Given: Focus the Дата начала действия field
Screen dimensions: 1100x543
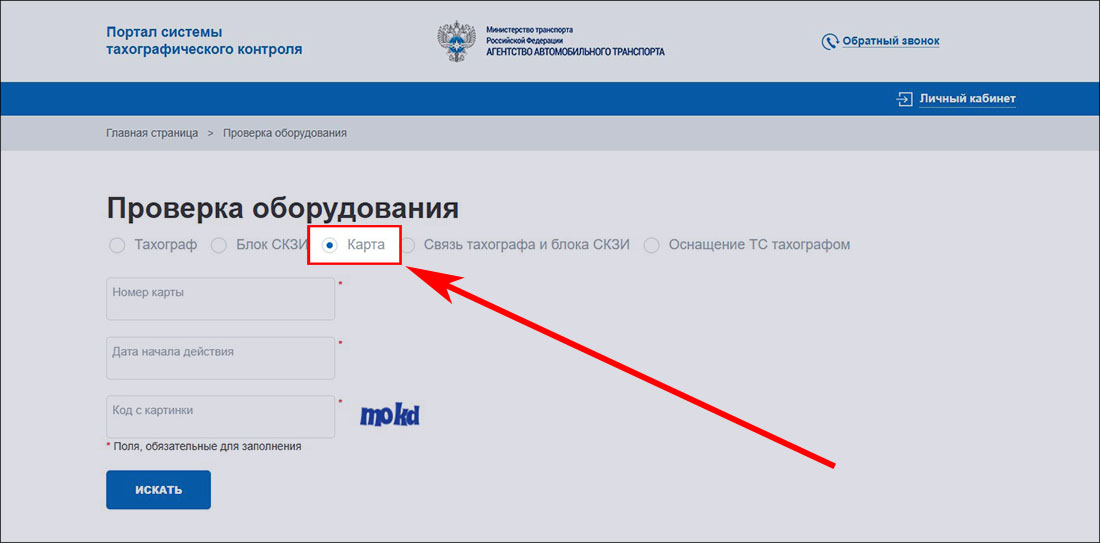Looking at the screenshot, I should coord(220,358).
